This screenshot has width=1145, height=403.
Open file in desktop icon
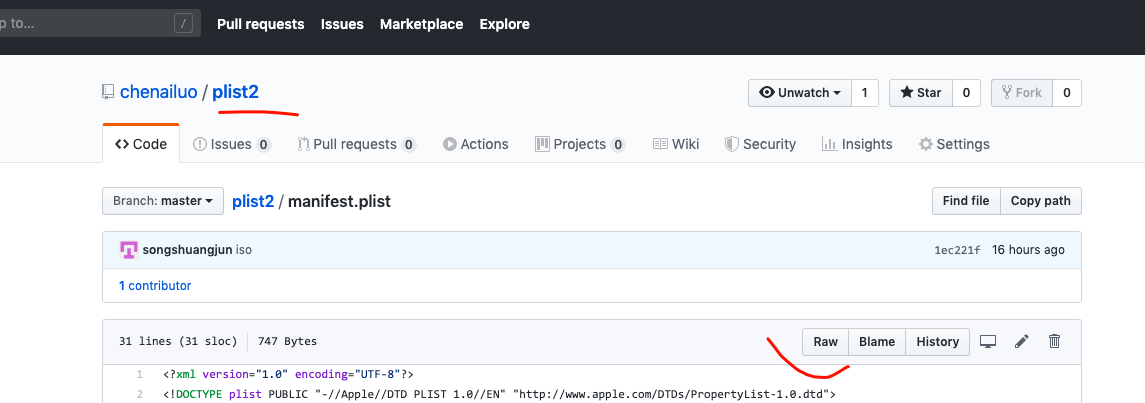pyautogui.click(x=988, y=342)
